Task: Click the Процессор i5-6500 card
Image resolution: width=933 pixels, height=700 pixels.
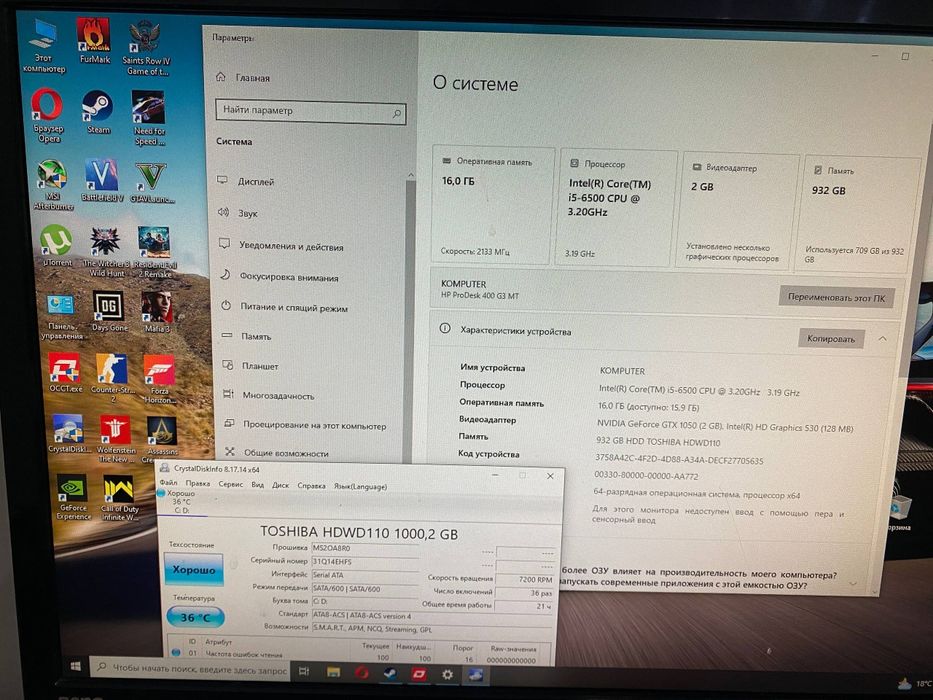Action: [617, 207]
